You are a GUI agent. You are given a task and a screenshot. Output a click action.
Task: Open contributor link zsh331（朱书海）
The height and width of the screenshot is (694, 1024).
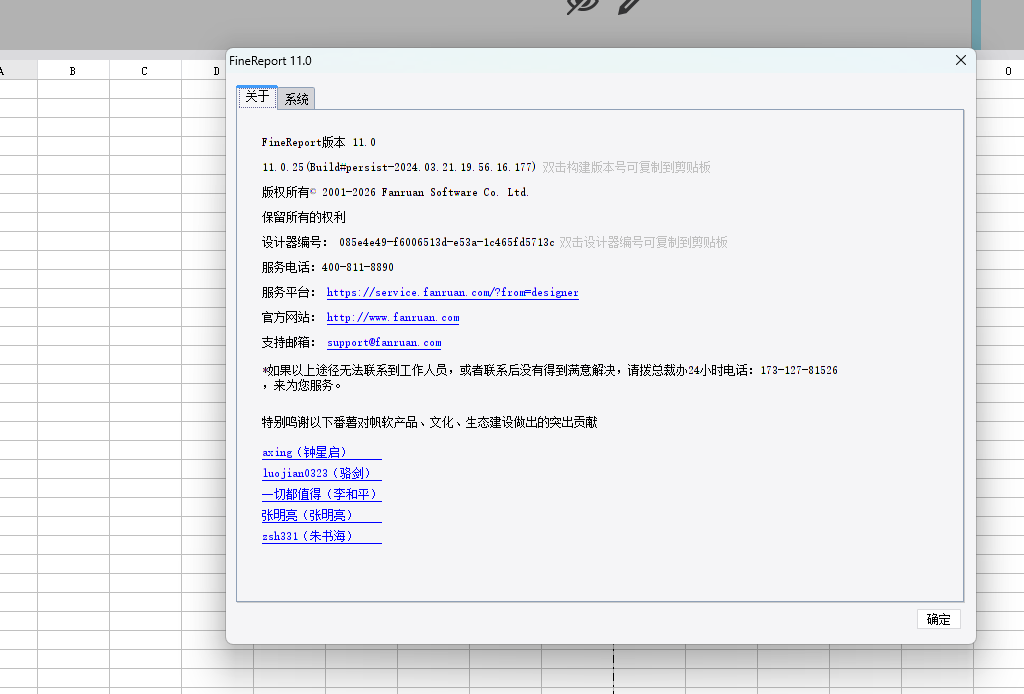coord(321,536)
